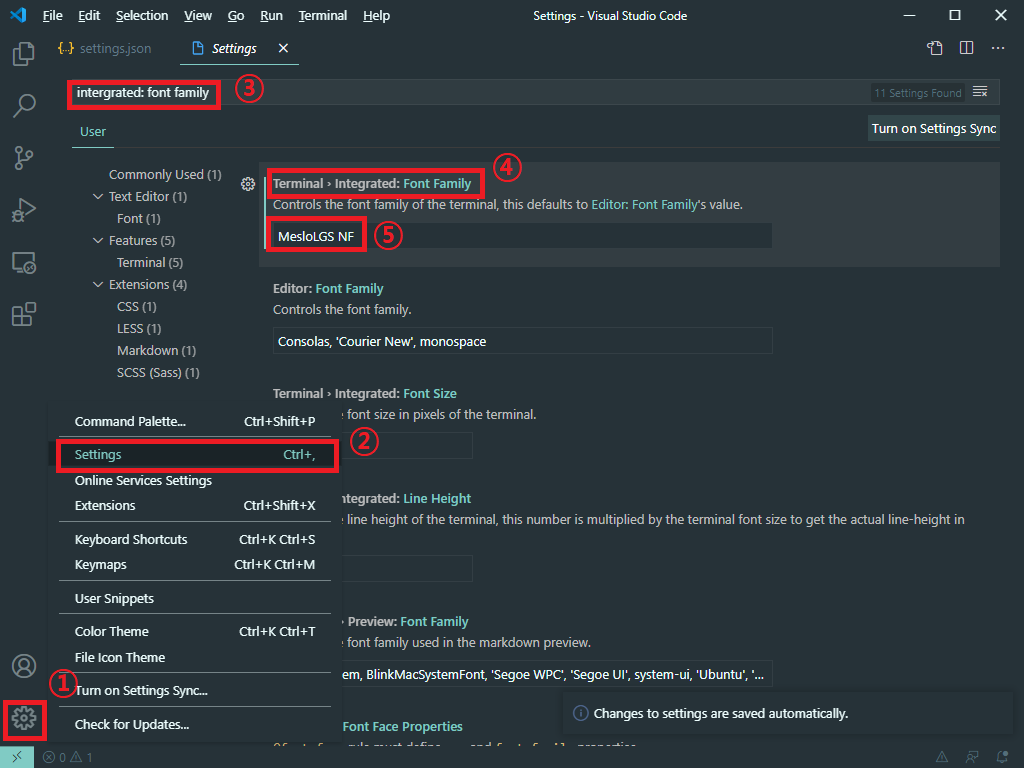
Task: Choose Turn on Settings Sync... menu entry
Action: click(195, 691)
